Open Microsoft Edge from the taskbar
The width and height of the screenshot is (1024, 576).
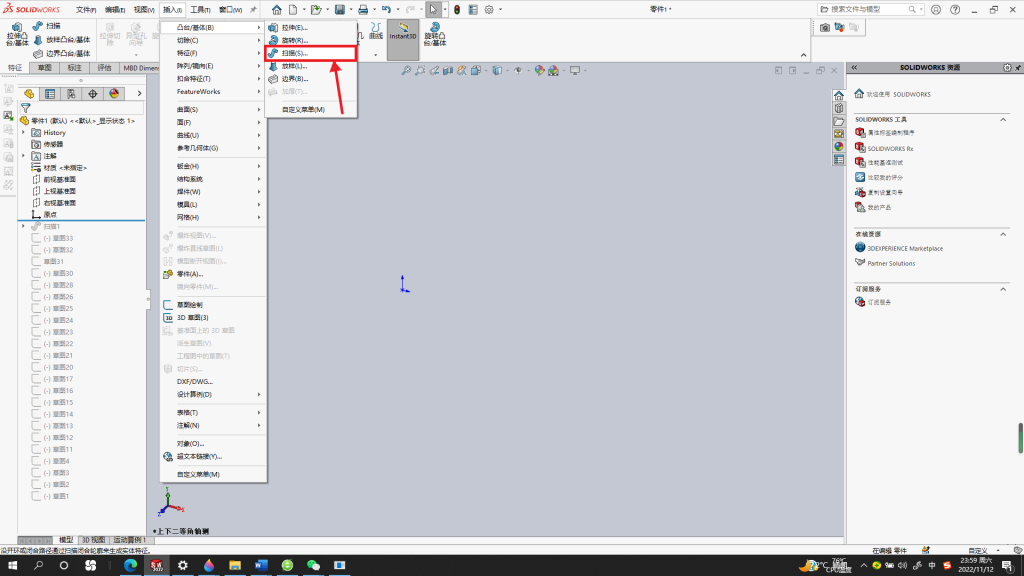point(131,566)
